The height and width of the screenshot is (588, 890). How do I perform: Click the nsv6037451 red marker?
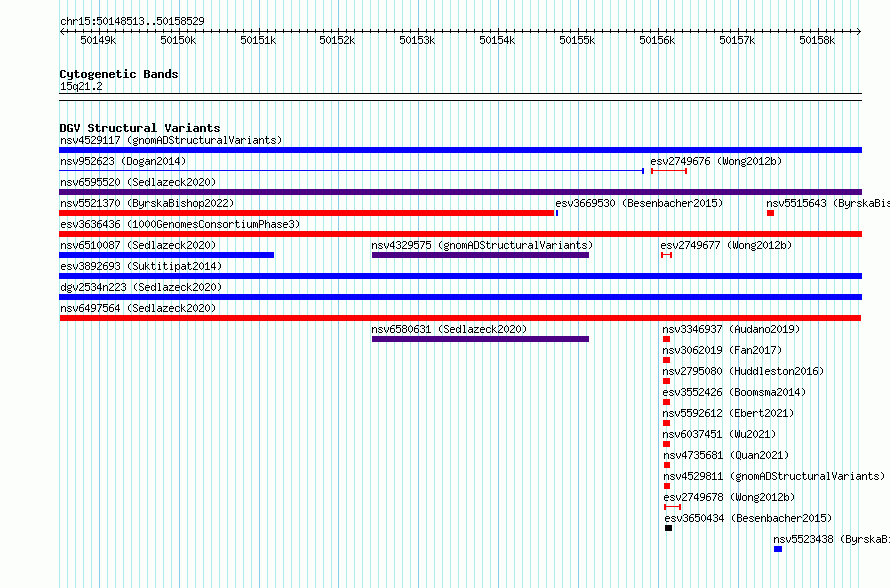coord(666,444)
